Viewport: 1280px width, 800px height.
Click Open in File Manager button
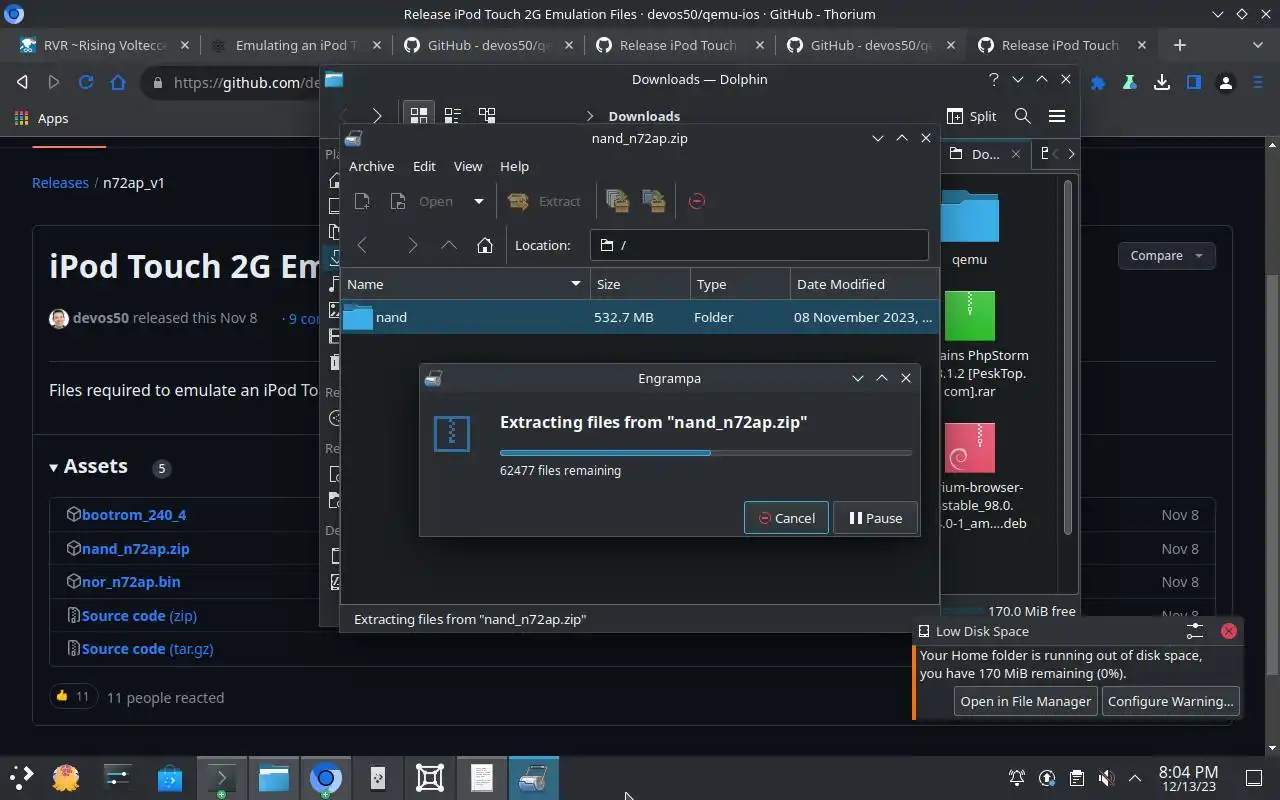pyautogui.click(x=1025, y=701)
